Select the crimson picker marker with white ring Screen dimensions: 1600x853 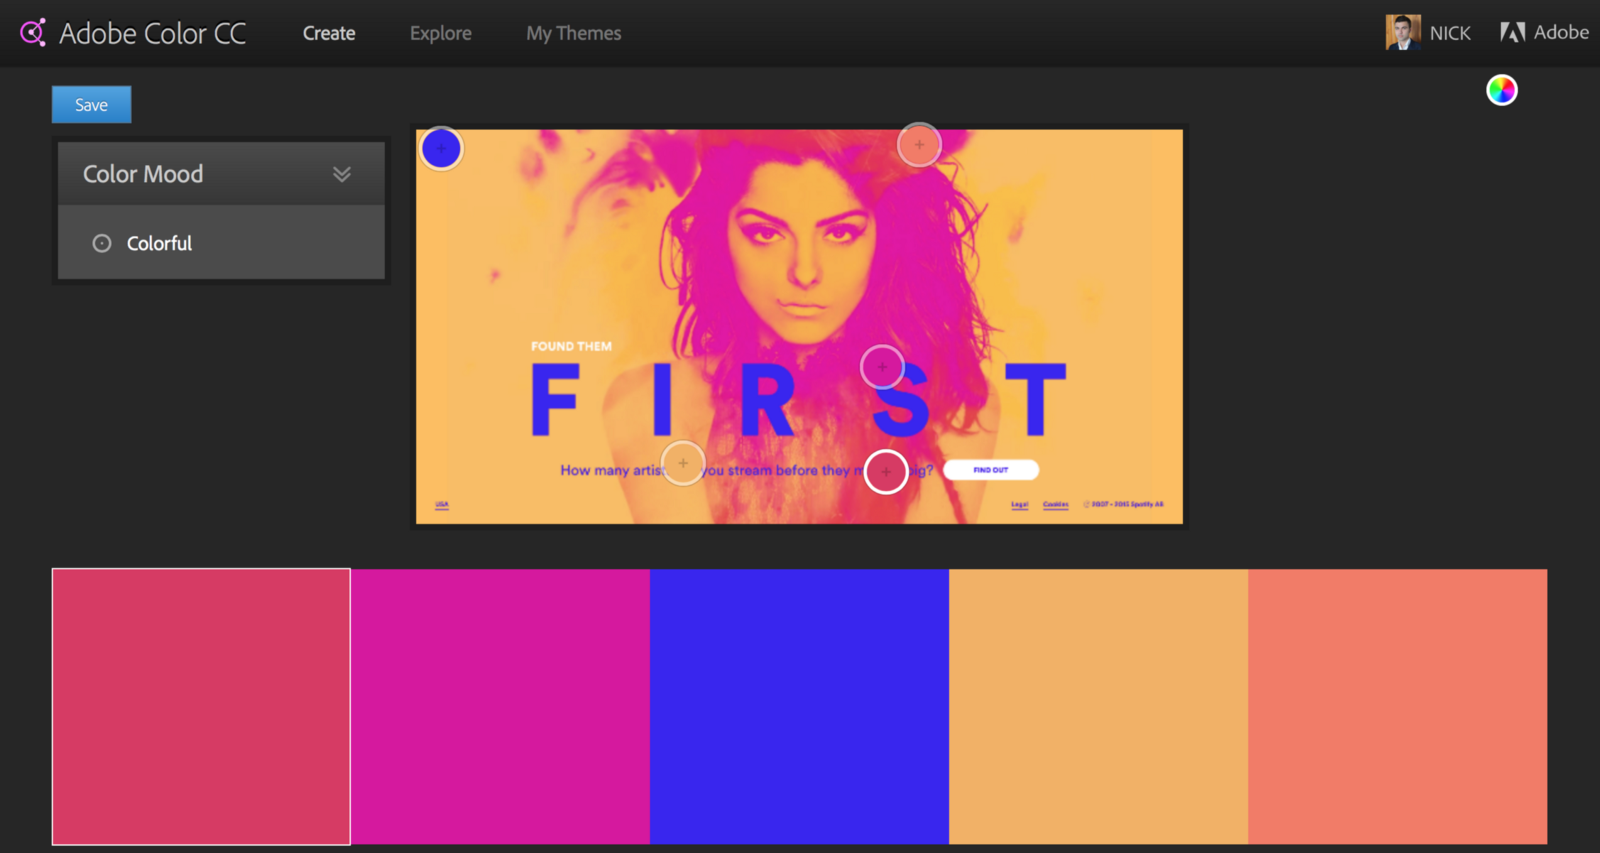point(886,472)
